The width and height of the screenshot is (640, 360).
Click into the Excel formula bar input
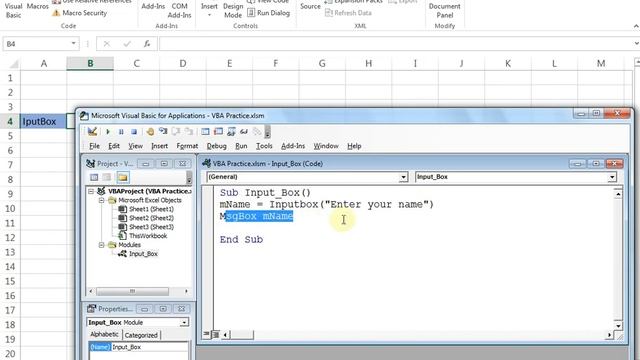pyautogui.click(x=395, y=43)
